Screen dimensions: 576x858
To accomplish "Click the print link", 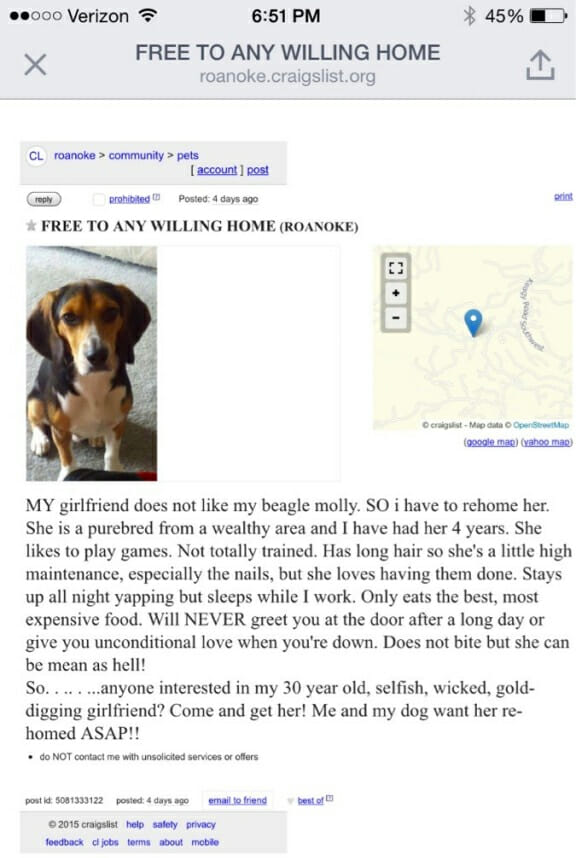I will [x=562, y=197].
